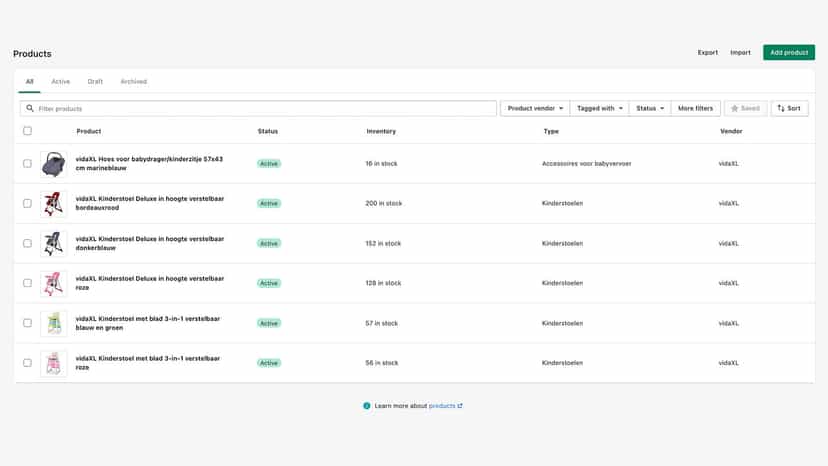Click the sort arrows icon
The image size is (828, 466).
click(x=781, y=108)
